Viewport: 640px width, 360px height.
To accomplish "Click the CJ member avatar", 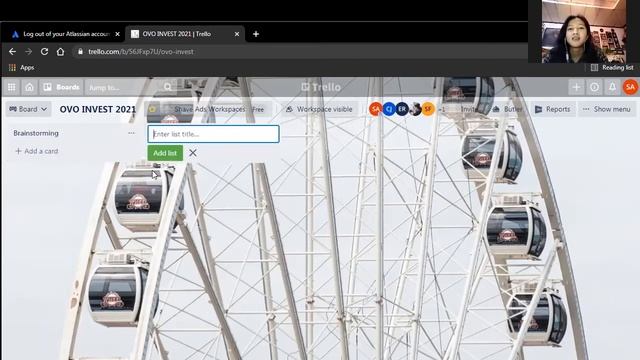I will pyautogui.click(x=389, y=109).
